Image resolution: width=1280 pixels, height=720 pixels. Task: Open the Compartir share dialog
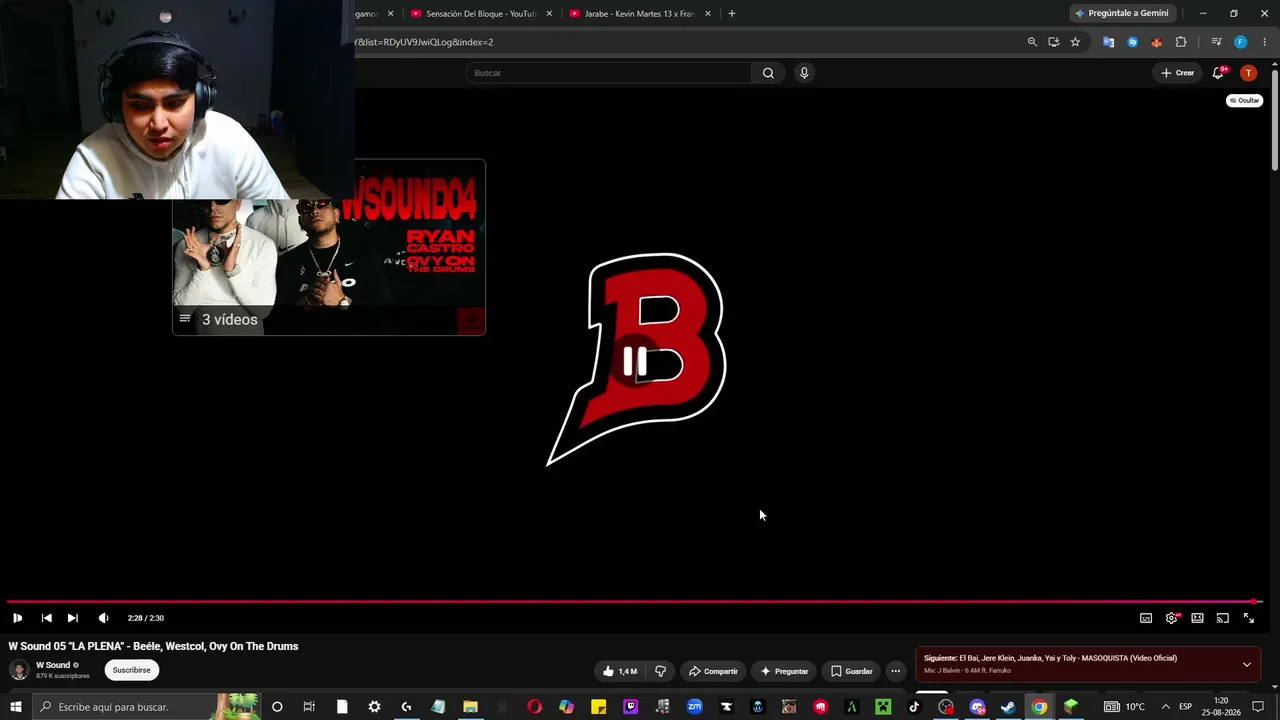[713, 671]
